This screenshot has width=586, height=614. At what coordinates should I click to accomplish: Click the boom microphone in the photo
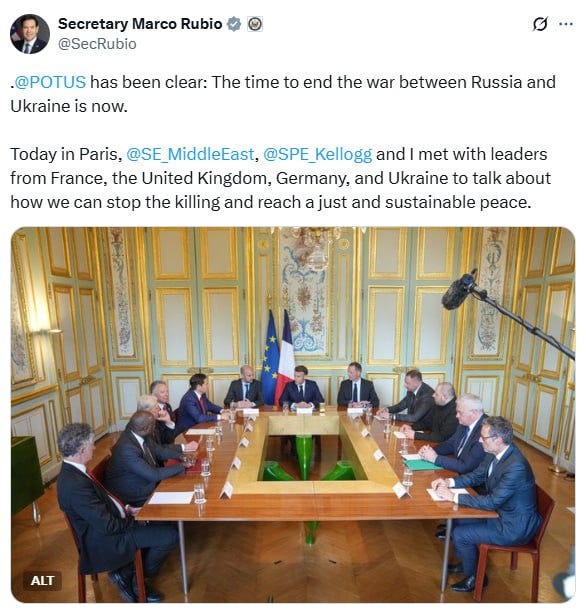(x=508, y=313)
